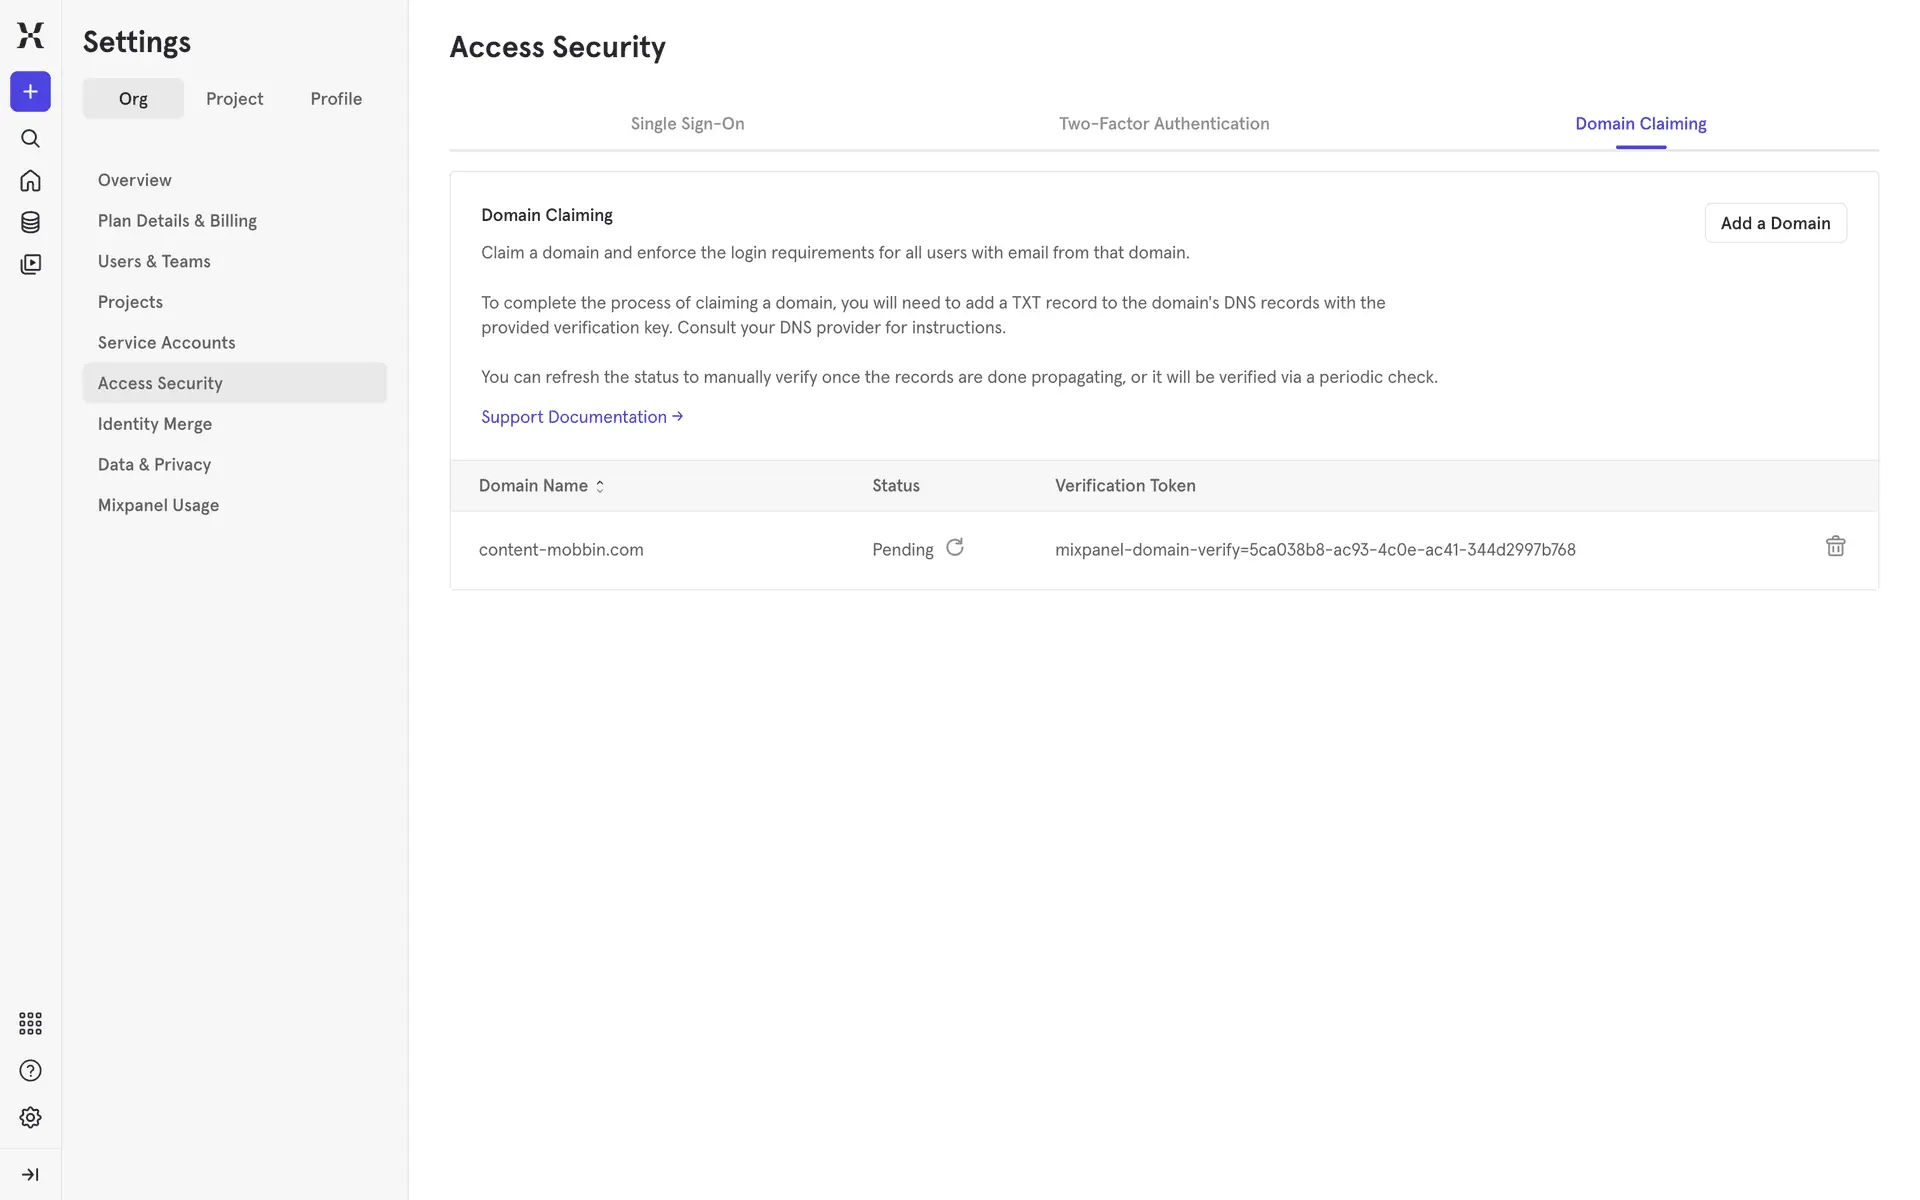Click the Add a Domain button
Screen dimensions: 1920x1200
click(x=1775, y=223)
